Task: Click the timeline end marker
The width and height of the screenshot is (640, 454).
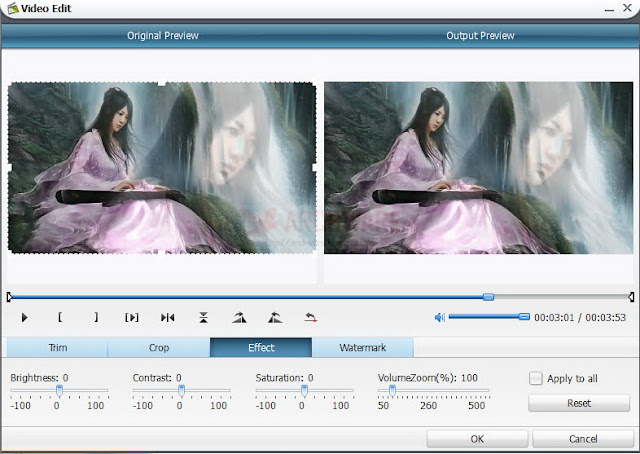Action: [631, 297]
